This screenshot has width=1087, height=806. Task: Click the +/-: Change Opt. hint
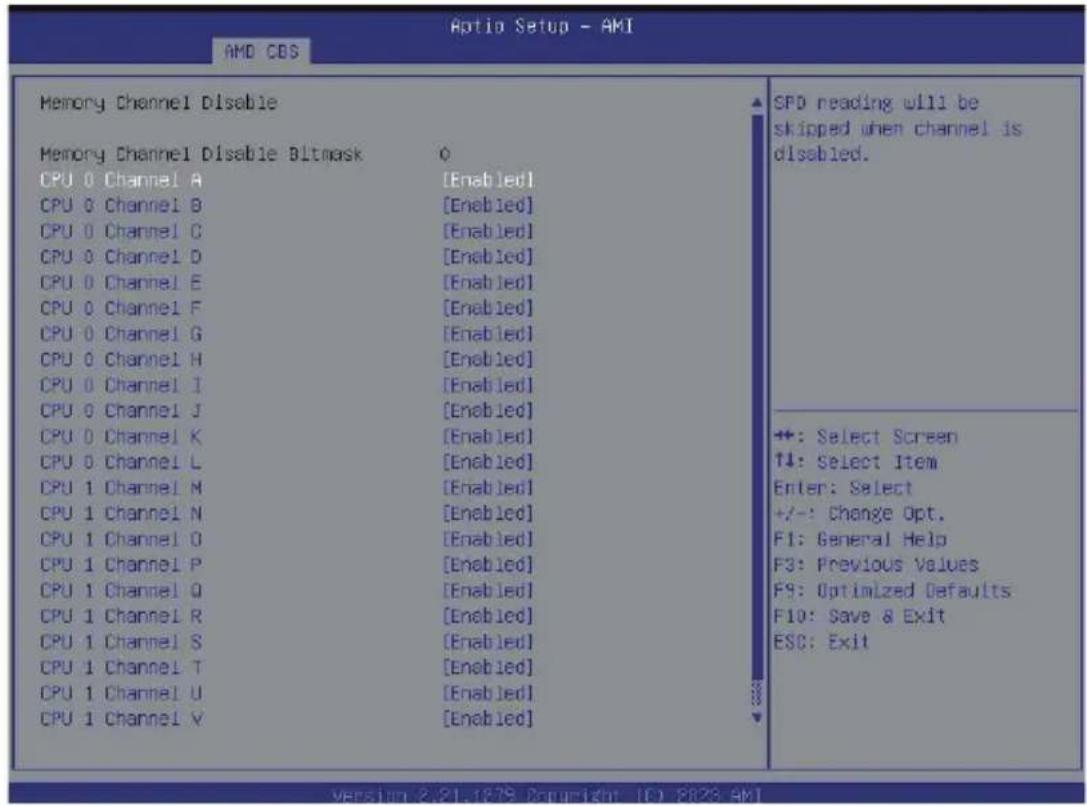860,514
